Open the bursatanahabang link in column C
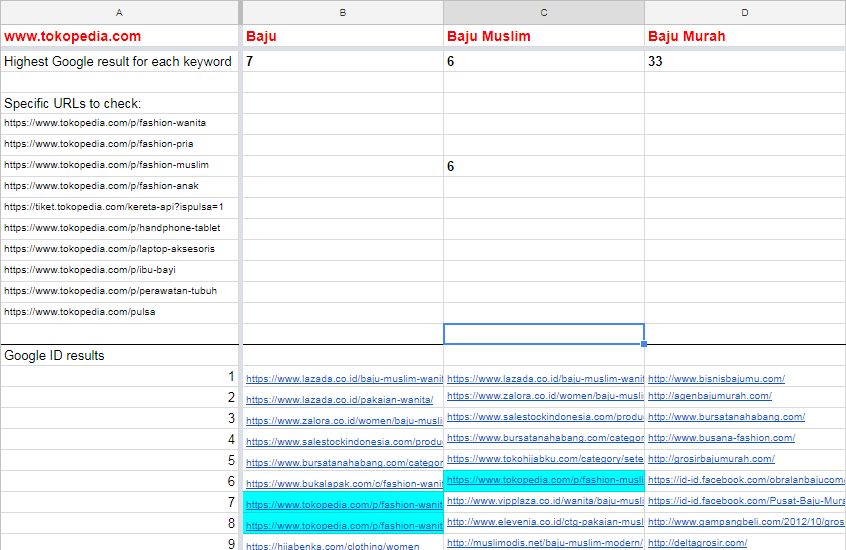This screenshot has width=846, height=550. click(x=545, y=438)
